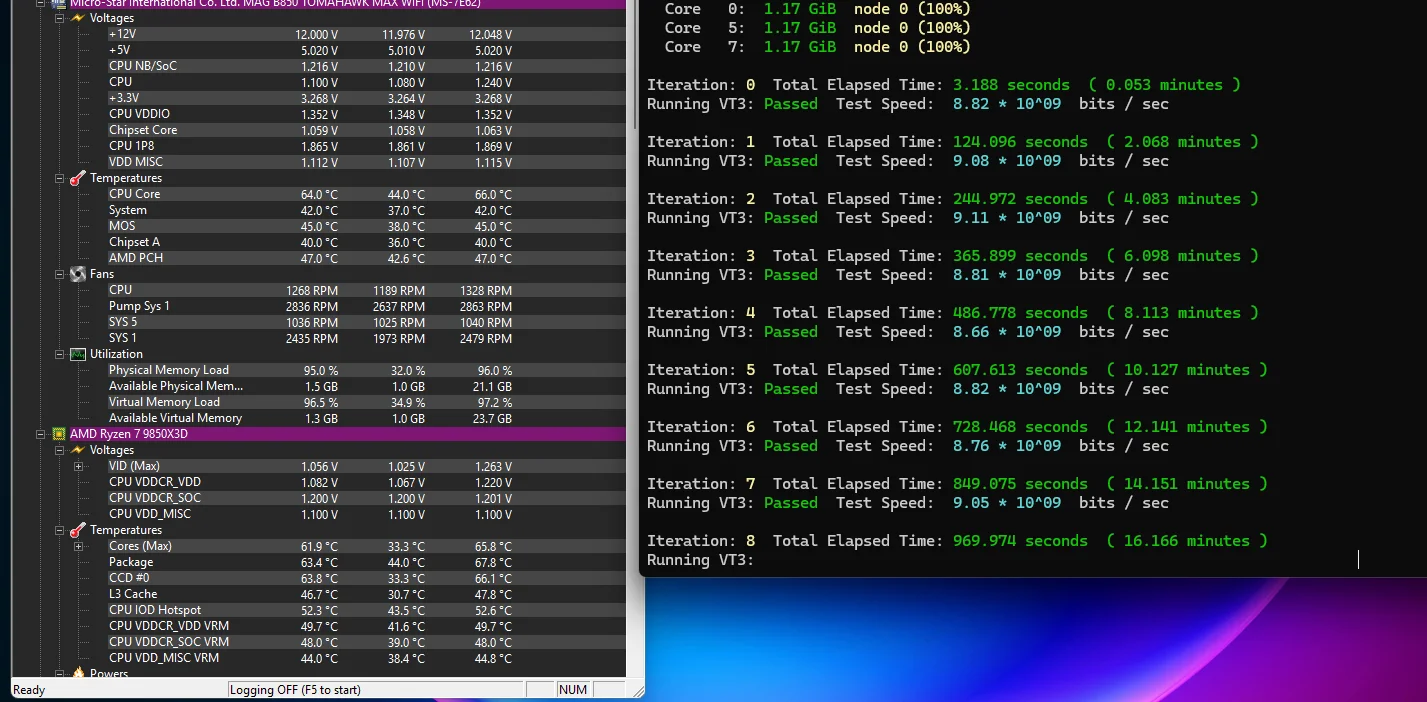
Task: Click the NUM indicator in the status bar
Action: click(x=573, y=690)
